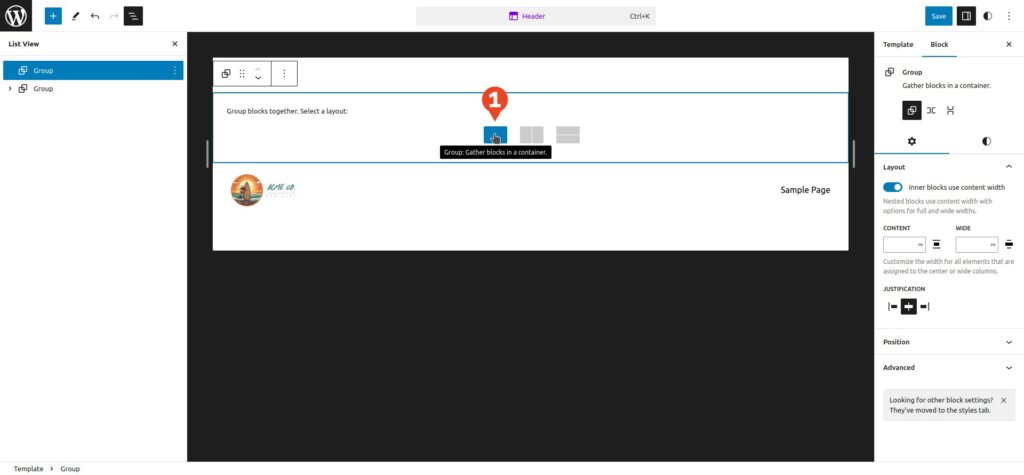Select the Stack layout in placeholder
1024x475 pixels.
[567, 135]
